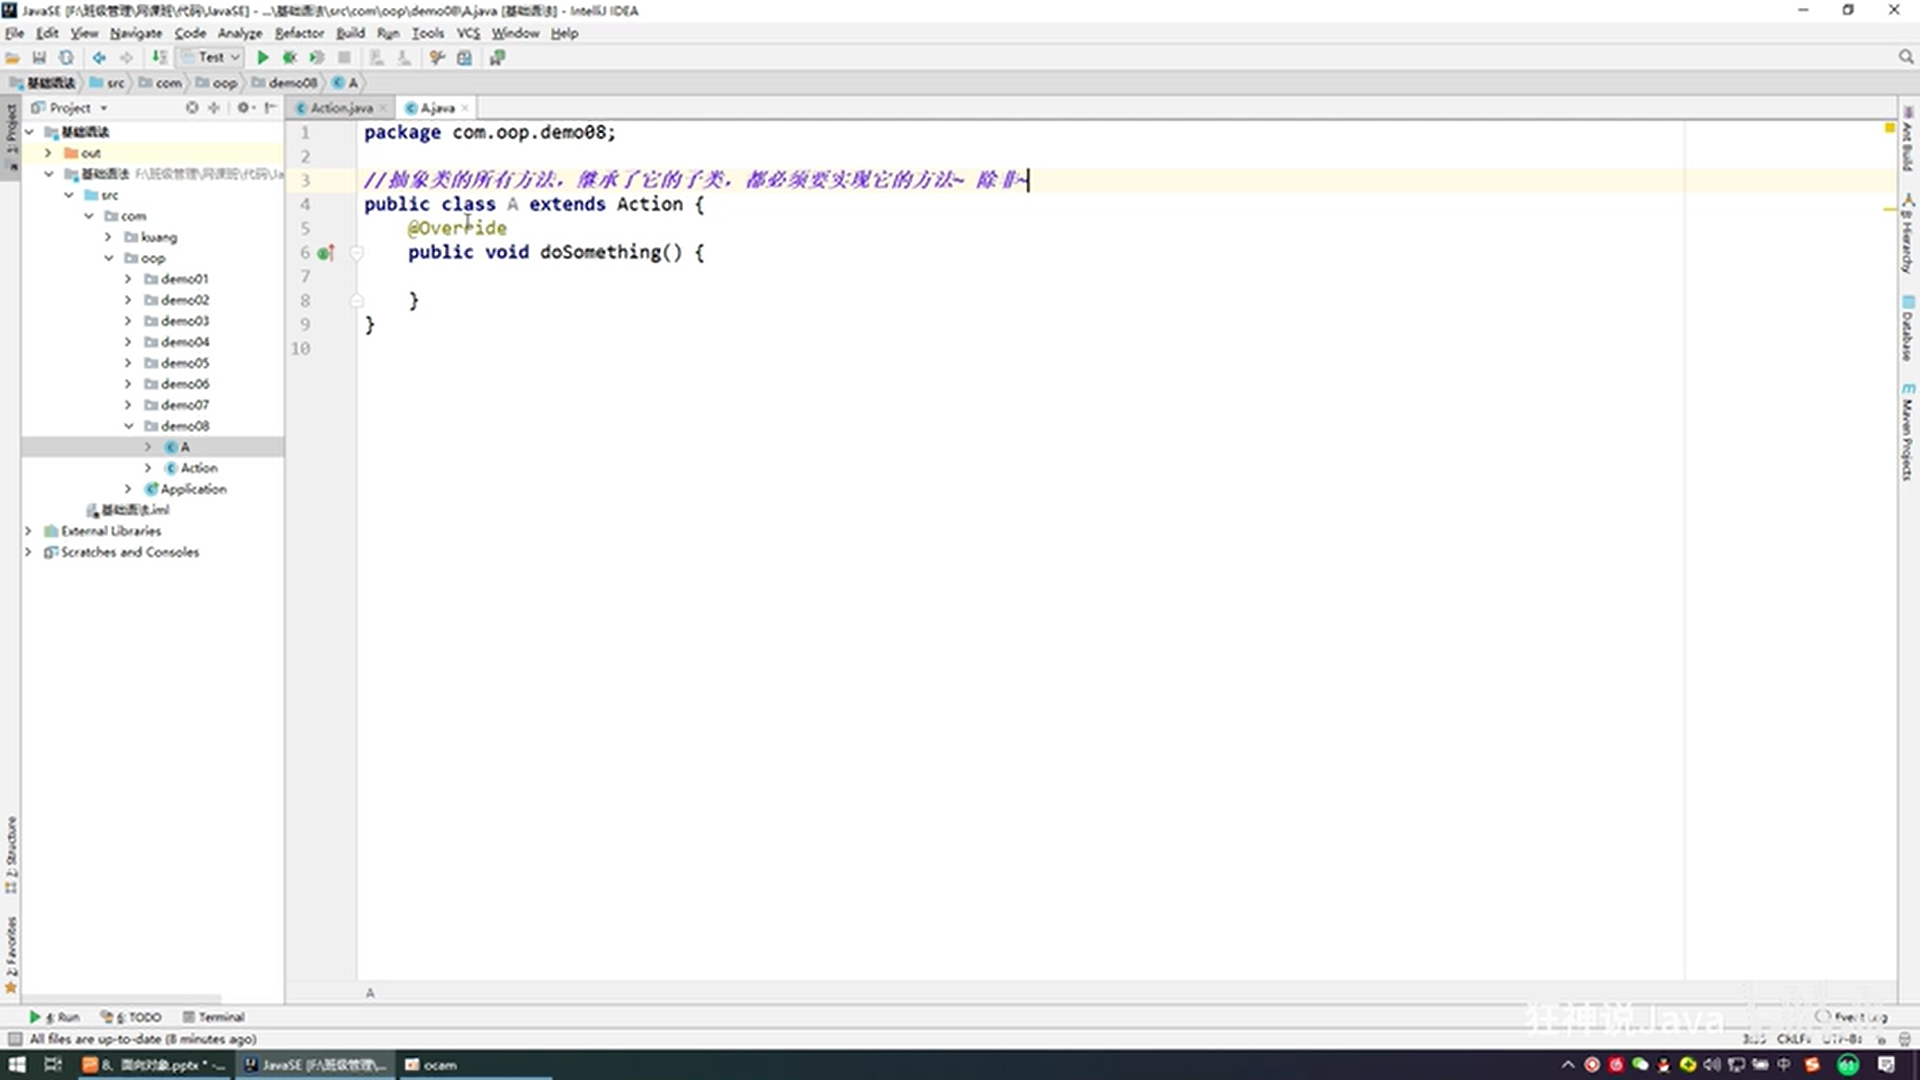Expand the External Libraries node
This screenshot has width=1920, height=1080.
pos(28,531)
